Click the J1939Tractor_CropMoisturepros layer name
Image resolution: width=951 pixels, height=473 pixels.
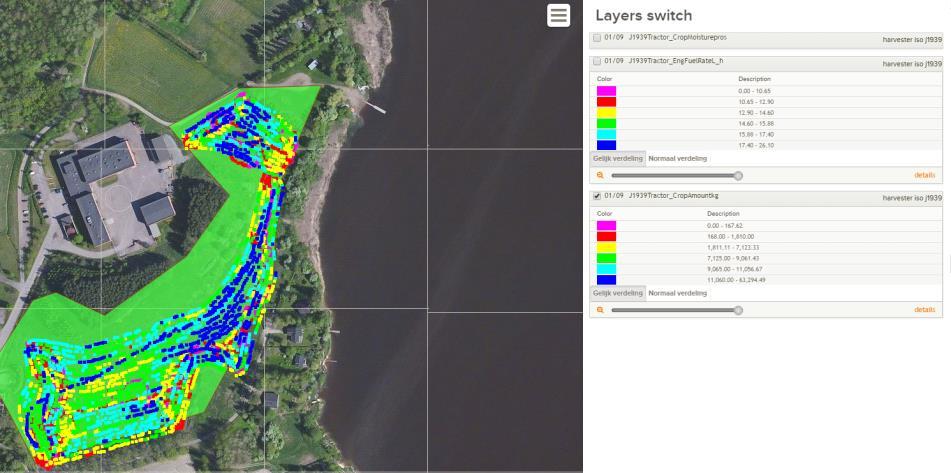click(x=677, y=38)
